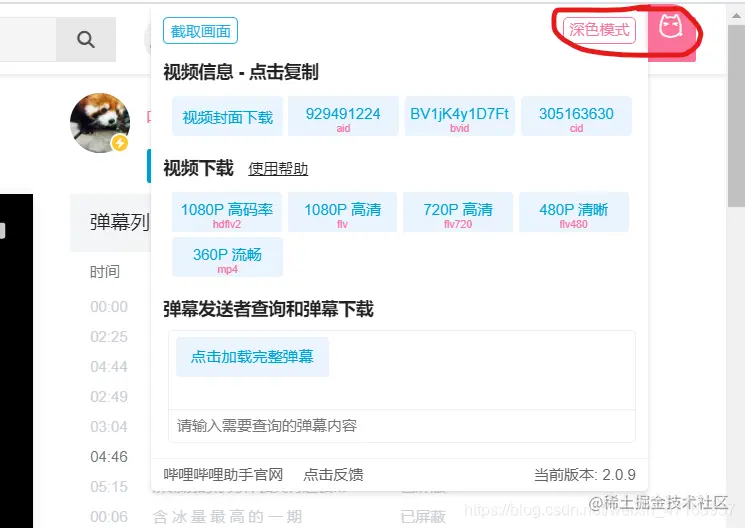The height and width of the screenshot is (528, 745).
Task: Click the 视频信息 - 点击复制 heading
Action: (241, 72)
